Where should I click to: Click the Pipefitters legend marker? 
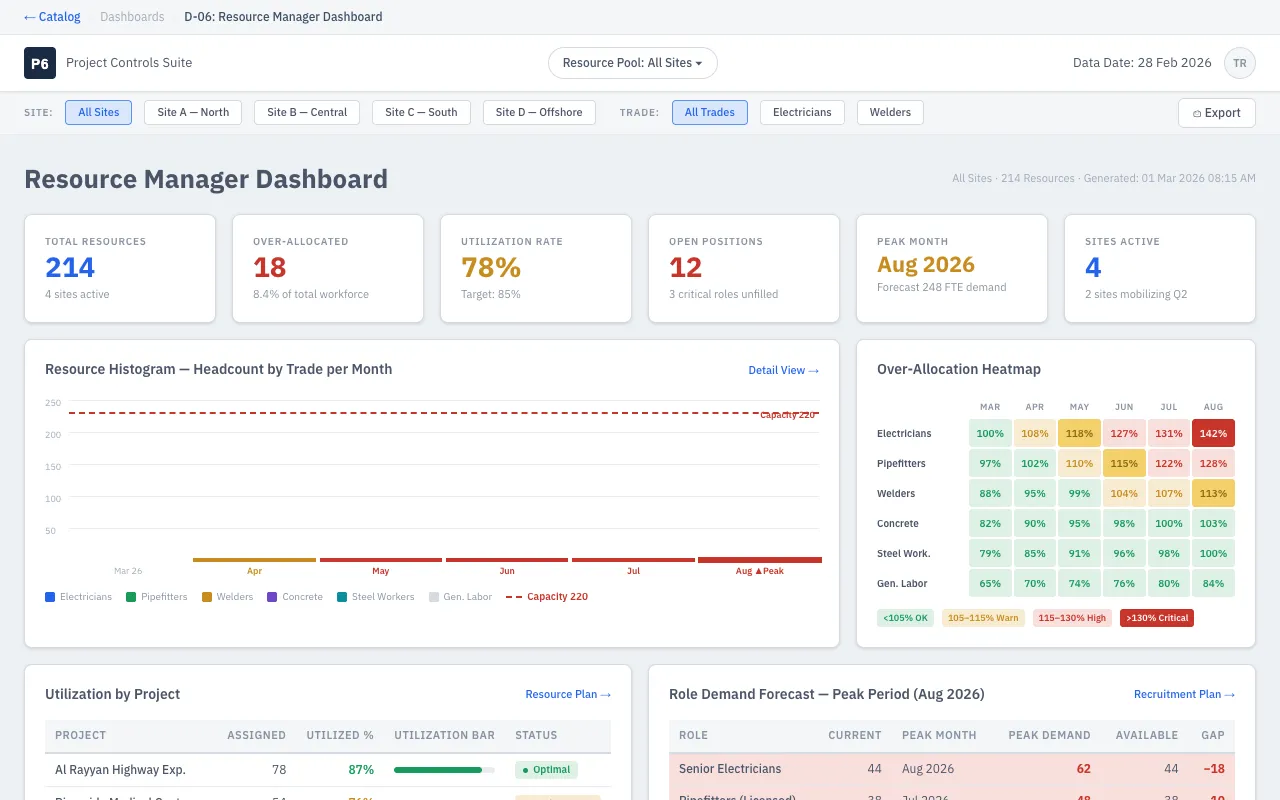pyautogui.click(x=131, y=597)
